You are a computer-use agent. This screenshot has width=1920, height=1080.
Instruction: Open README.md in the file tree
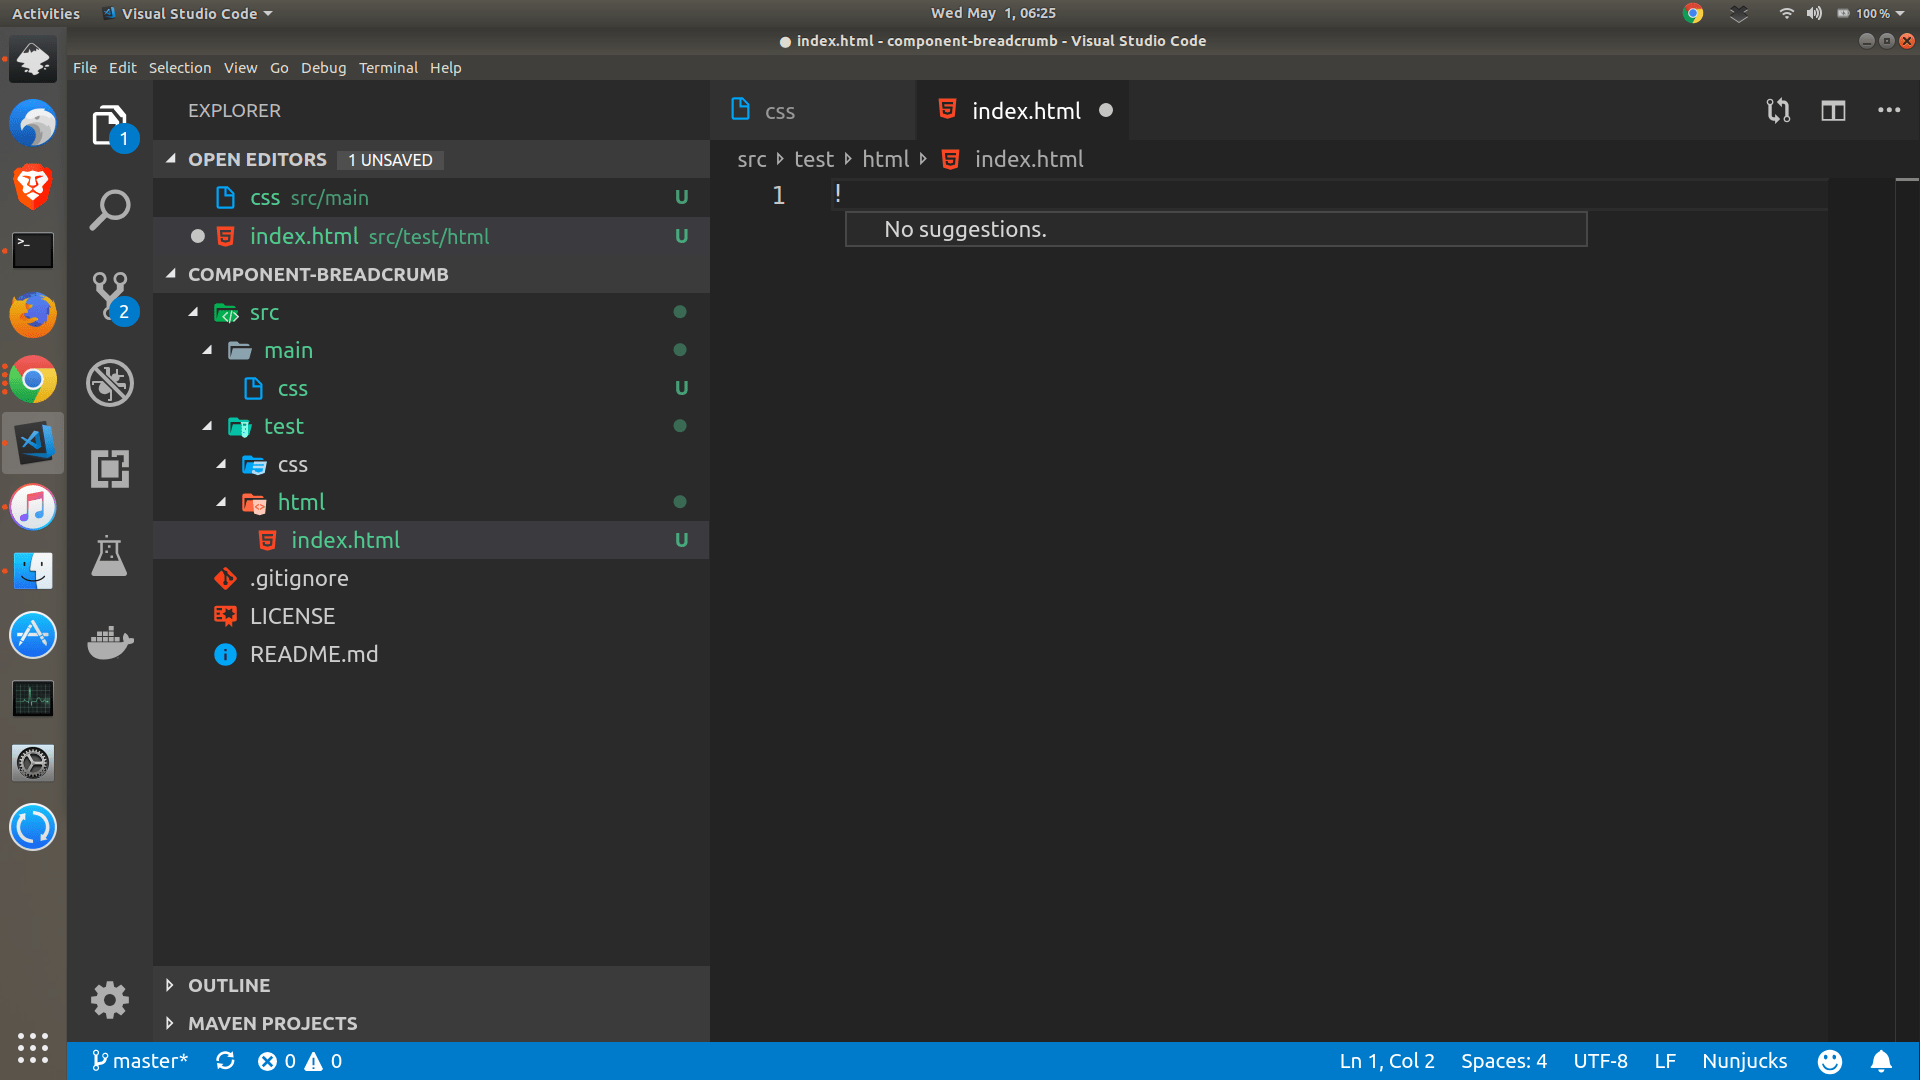(313, 654)
